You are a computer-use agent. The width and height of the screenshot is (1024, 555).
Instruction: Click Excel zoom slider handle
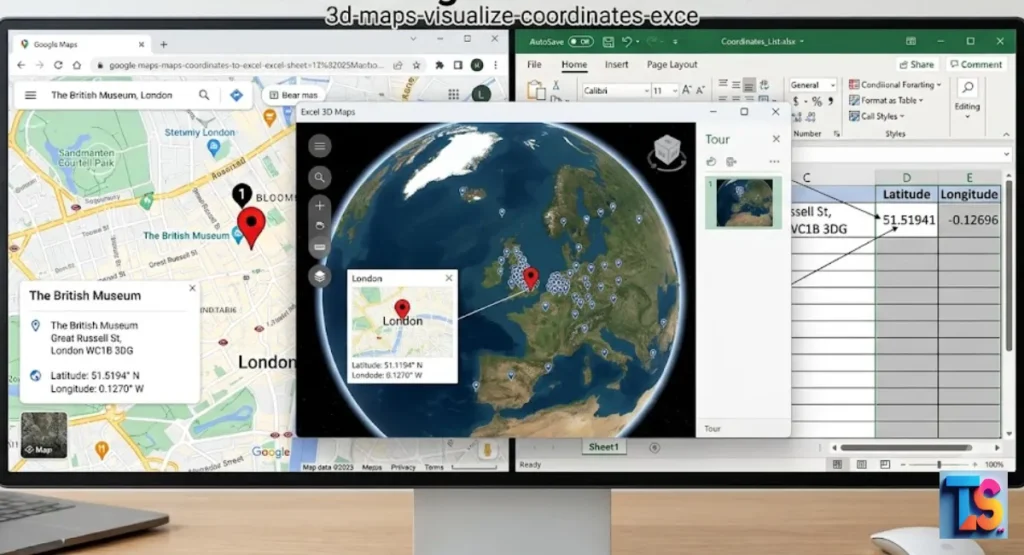939,464
